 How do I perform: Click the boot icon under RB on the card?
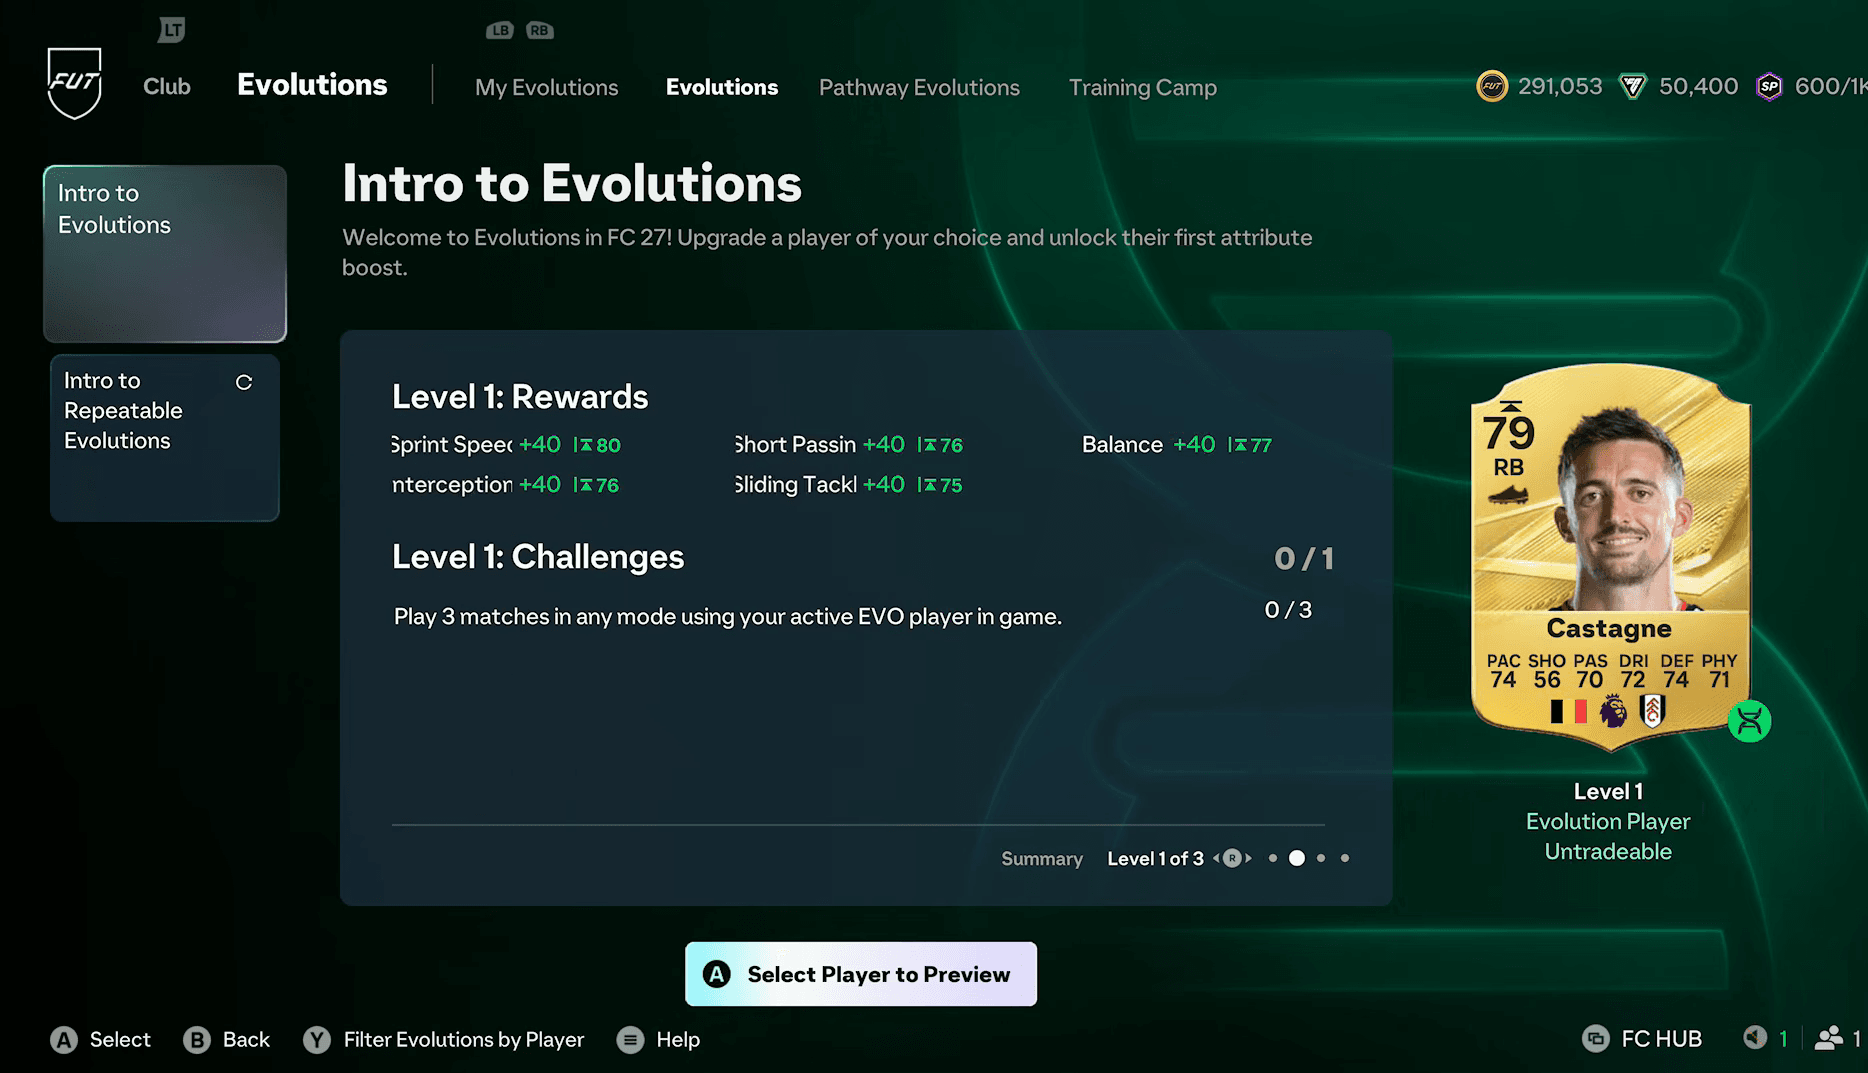[x=1508, y=494]
